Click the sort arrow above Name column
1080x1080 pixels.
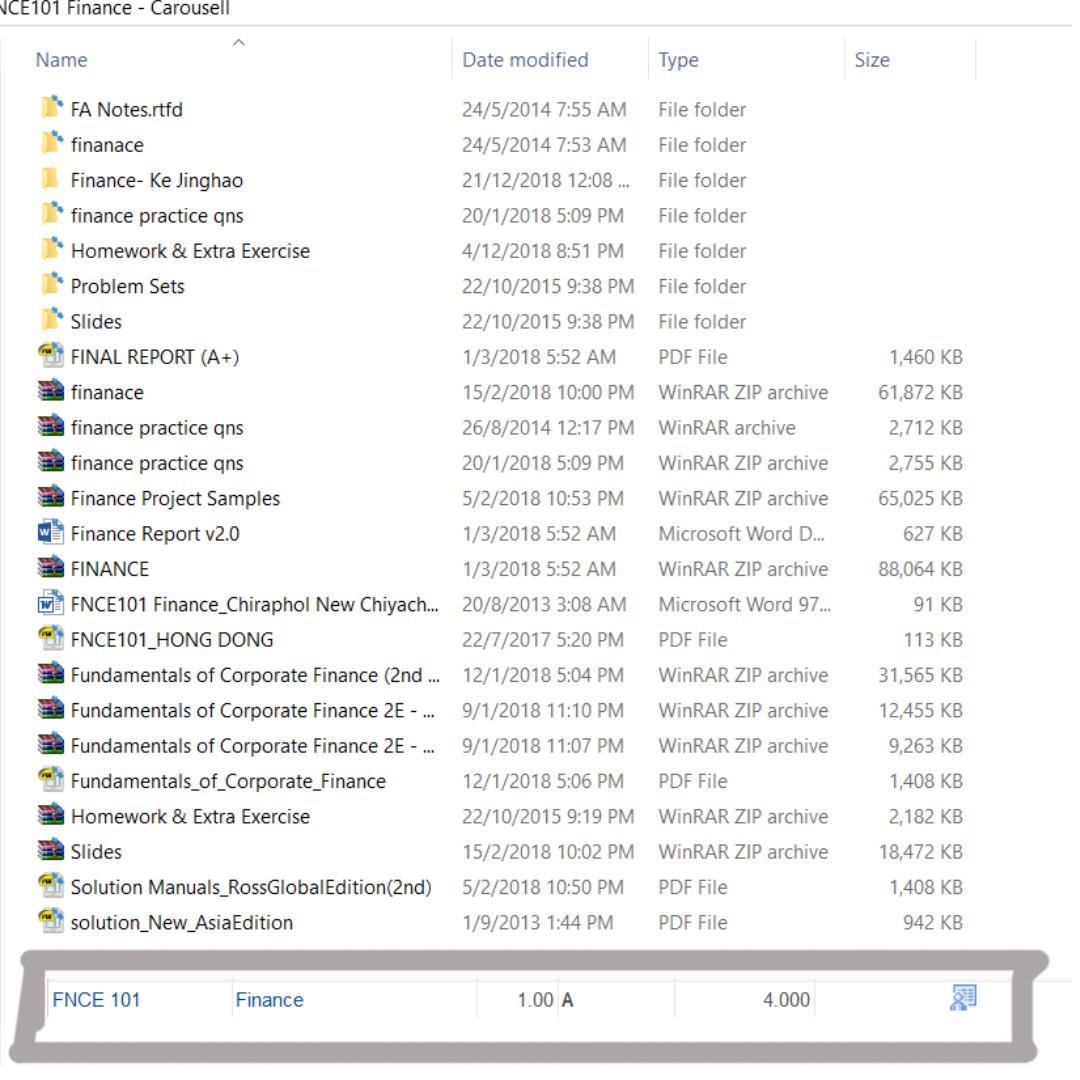coord(238,42)
